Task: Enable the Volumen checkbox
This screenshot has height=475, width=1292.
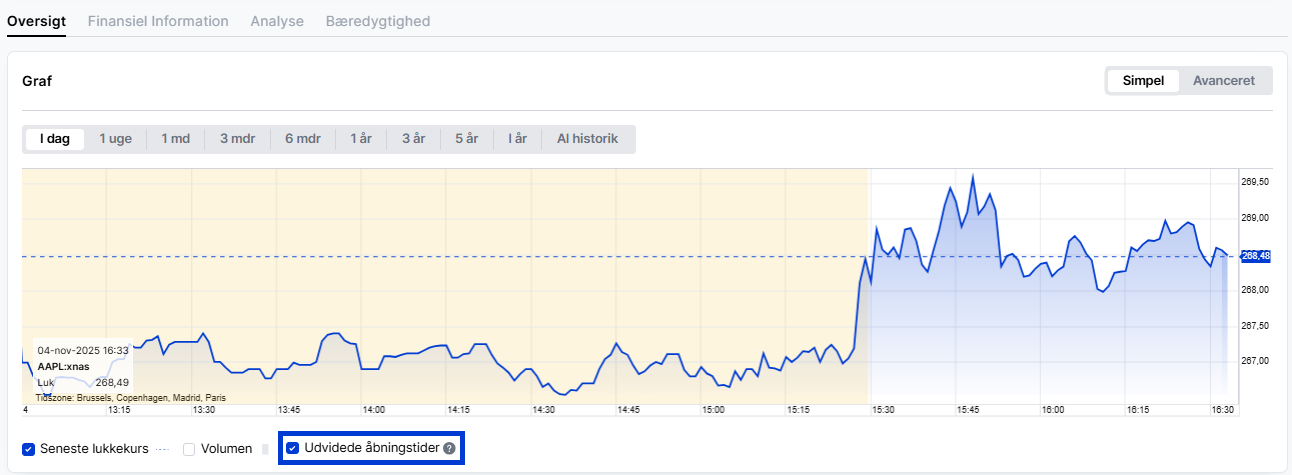Action: click(189, 449)
